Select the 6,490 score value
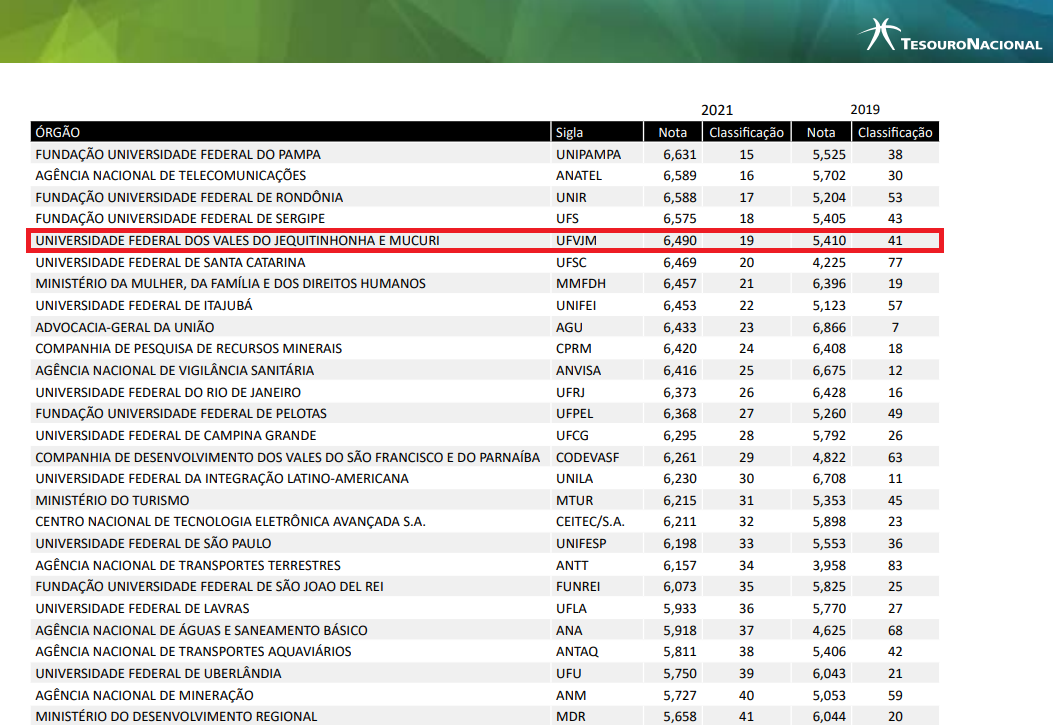The image size is (1053, 725). (679, 241)
